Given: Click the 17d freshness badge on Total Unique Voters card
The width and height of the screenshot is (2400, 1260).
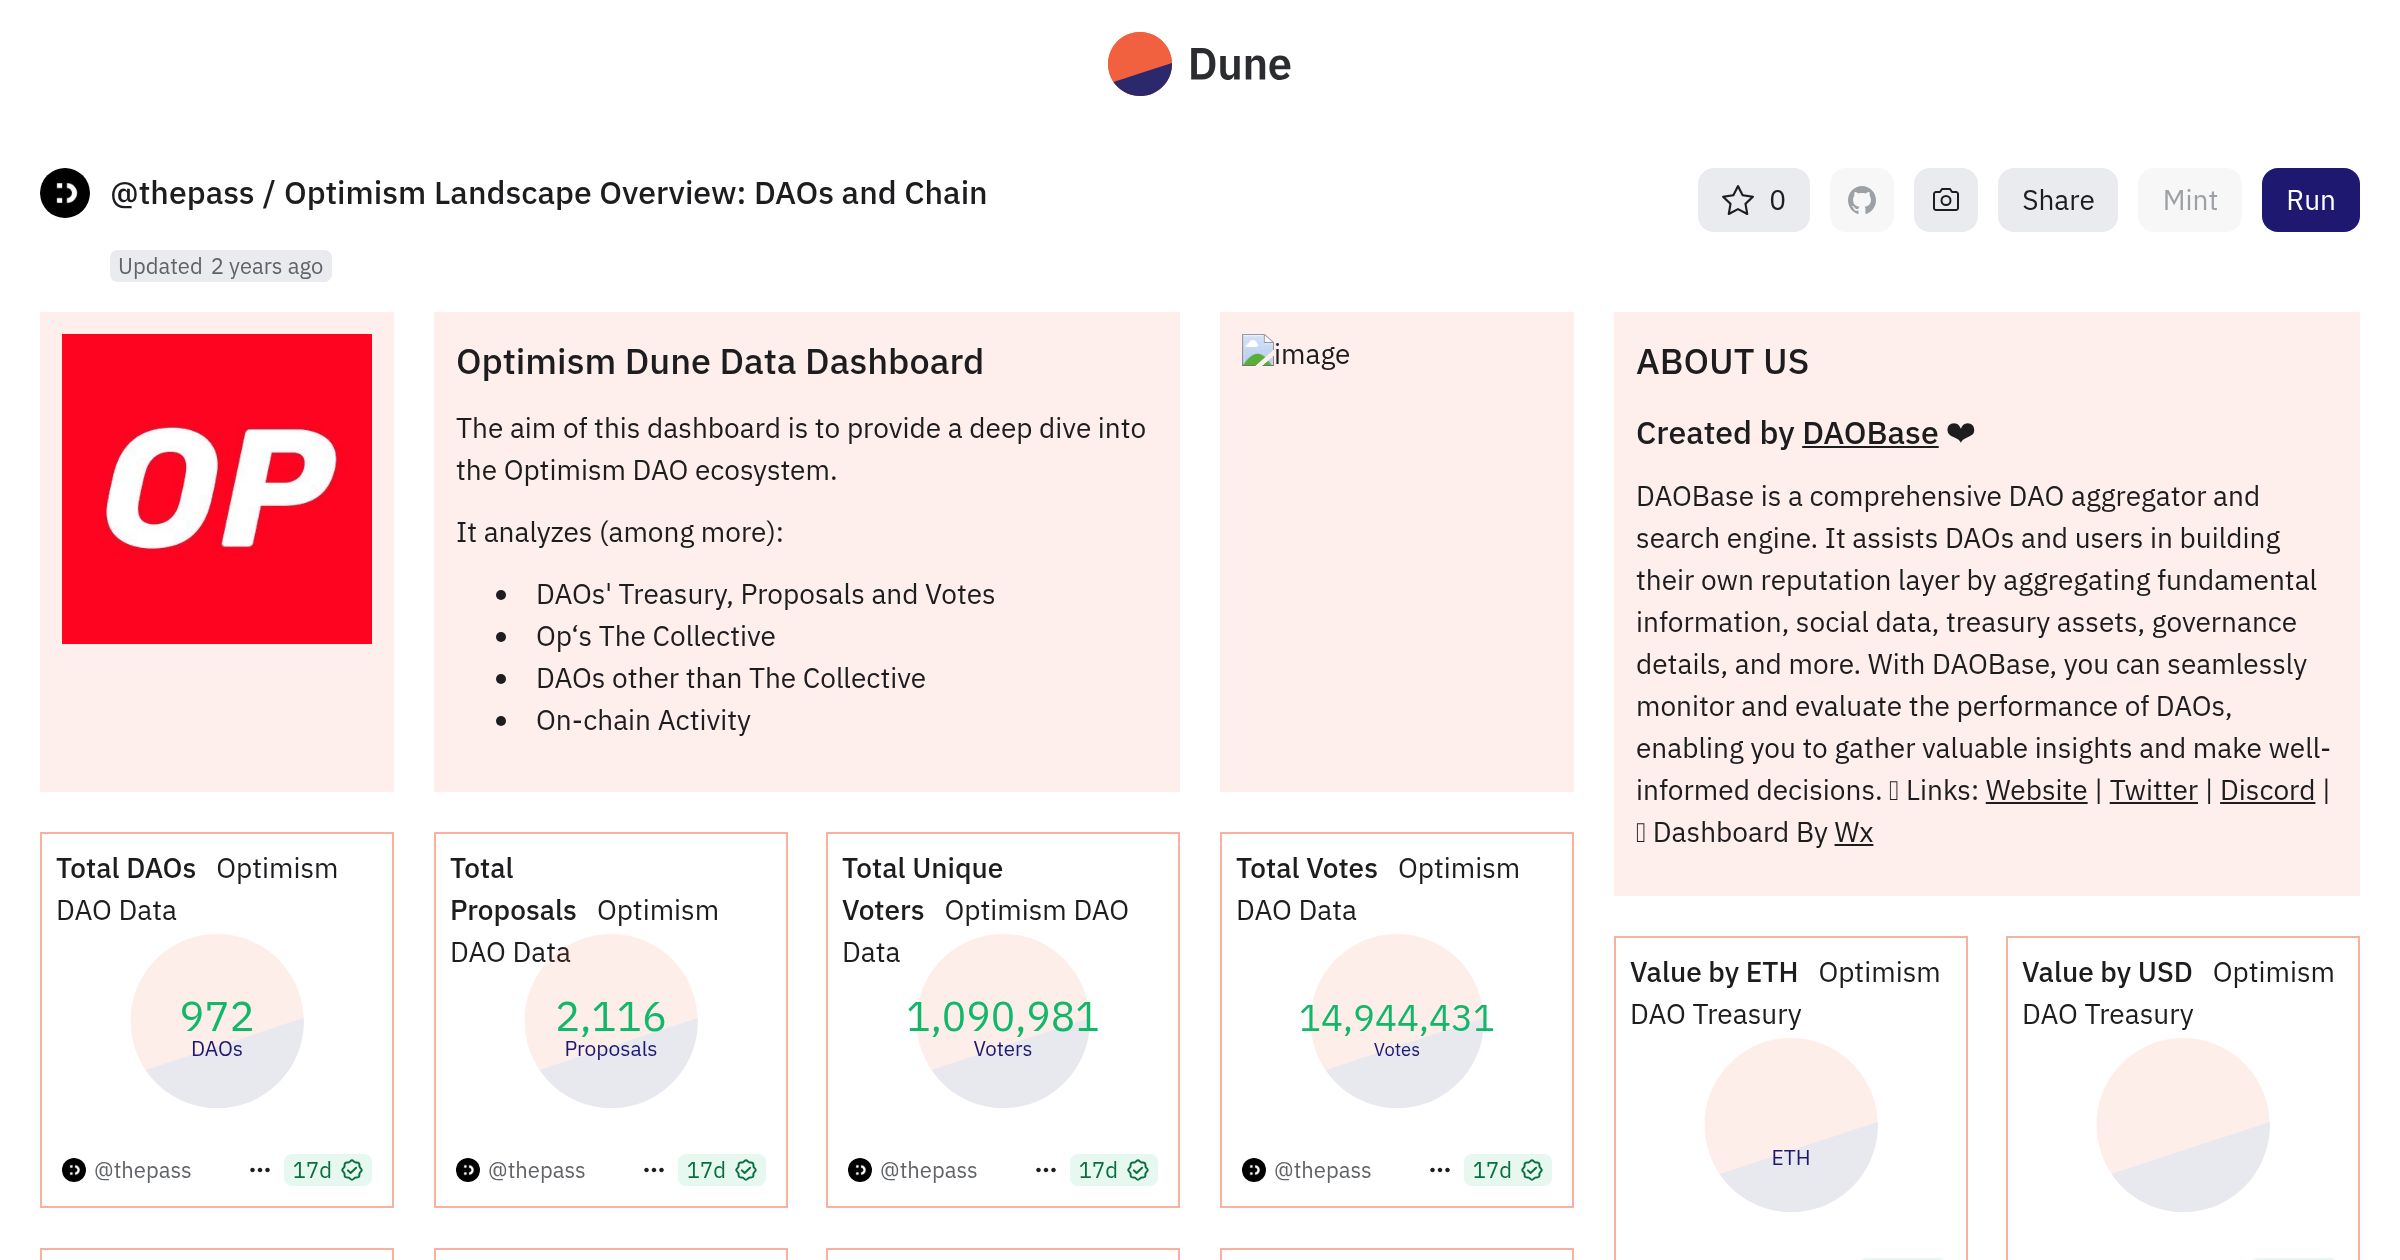Looking at the screenshot, I should click(x=1113, y=1170).
